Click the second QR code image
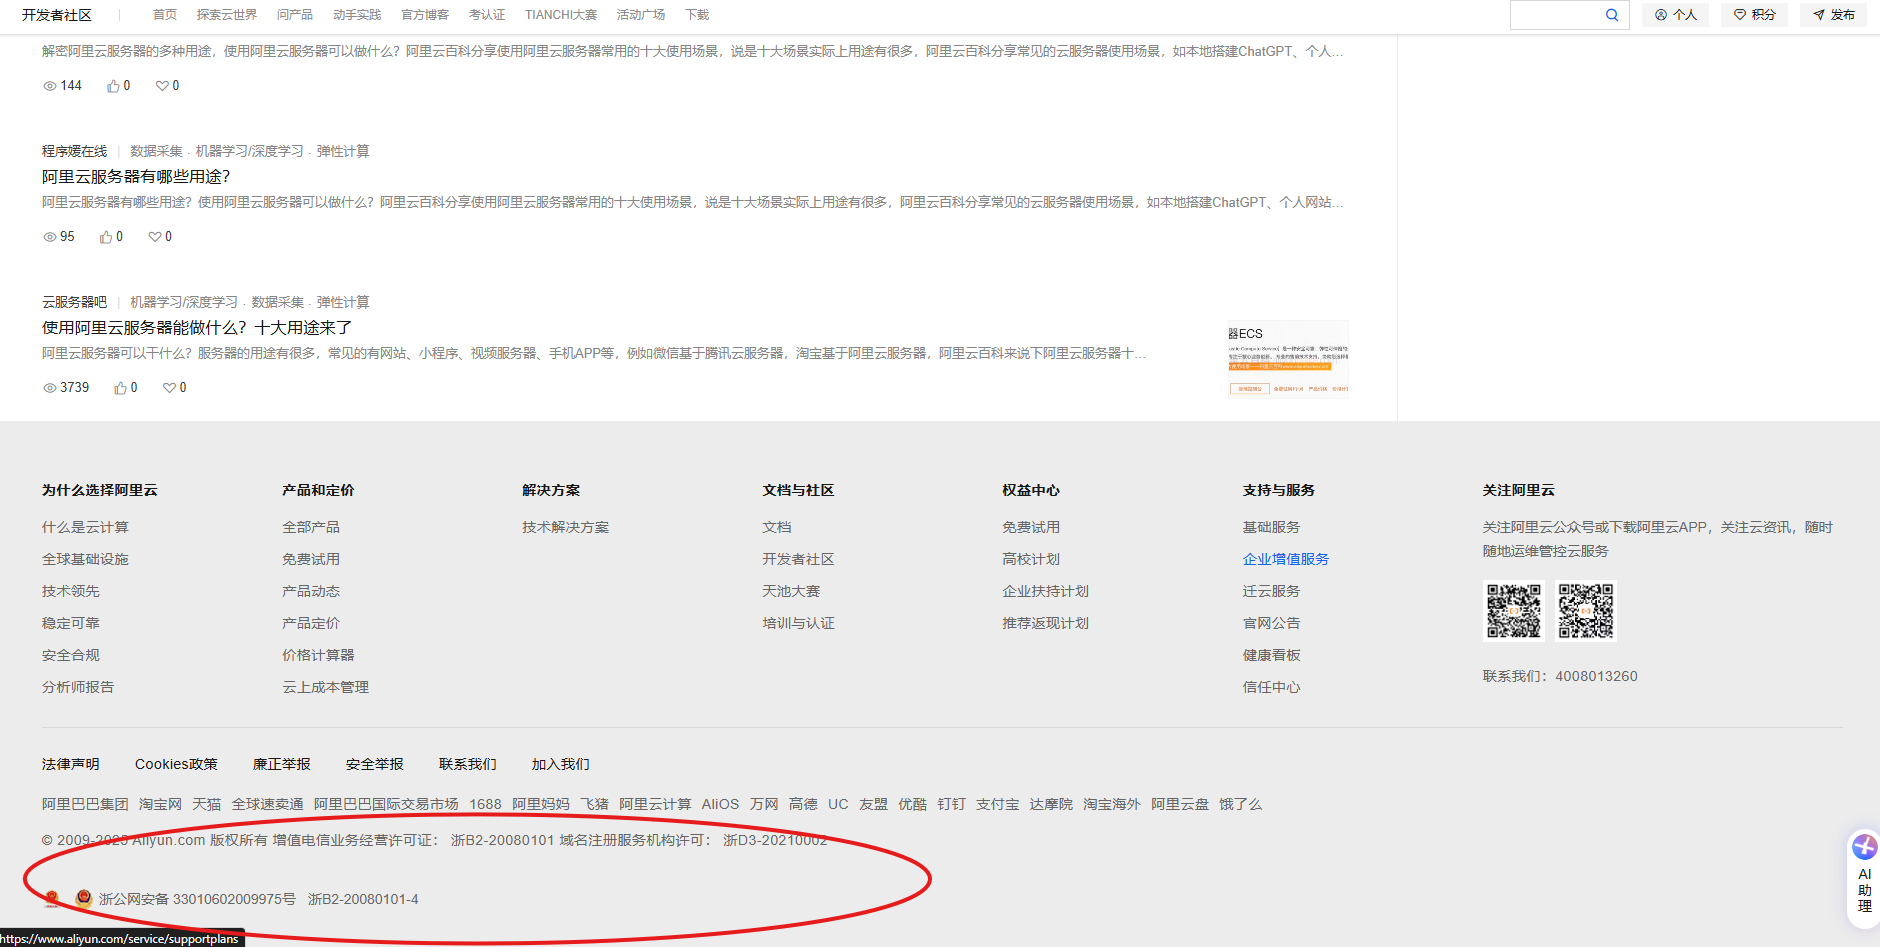This screenshot has width=1880, height=947. point(1586,611)
